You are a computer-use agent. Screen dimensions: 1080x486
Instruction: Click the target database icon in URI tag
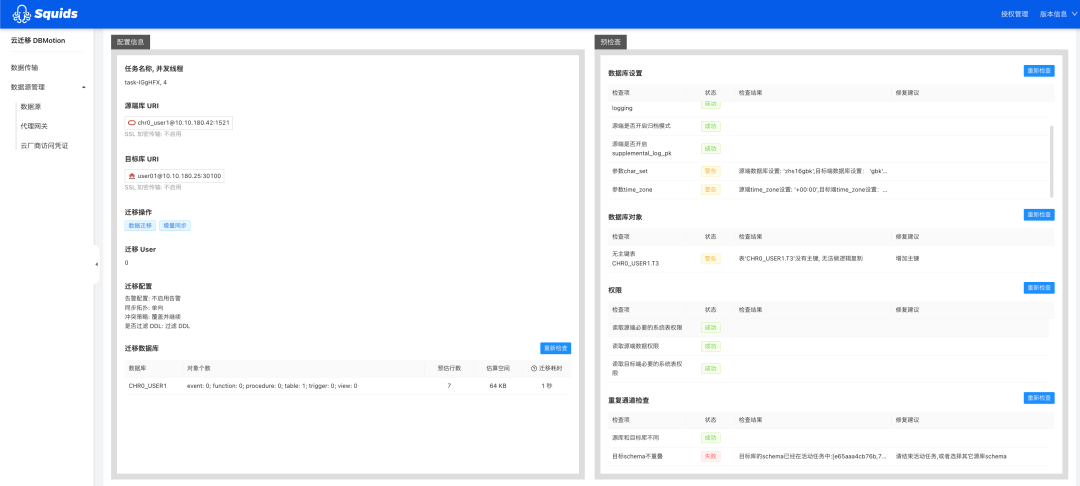131,176
